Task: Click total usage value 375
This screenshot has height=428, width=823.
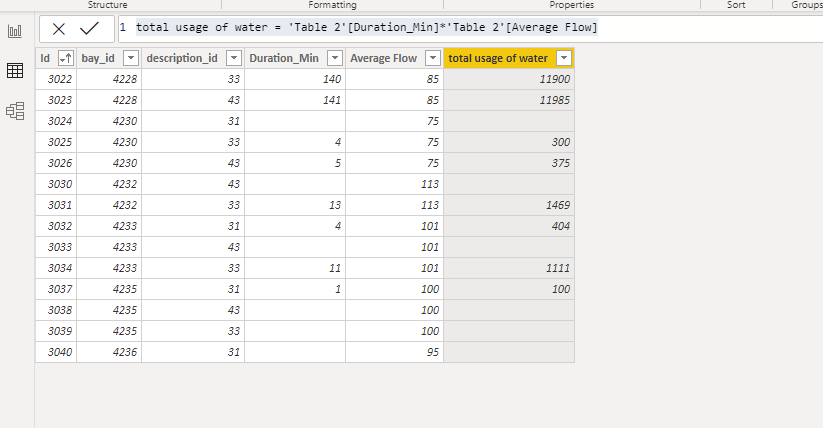Action: pyautogui.click(x=509, y=163)
